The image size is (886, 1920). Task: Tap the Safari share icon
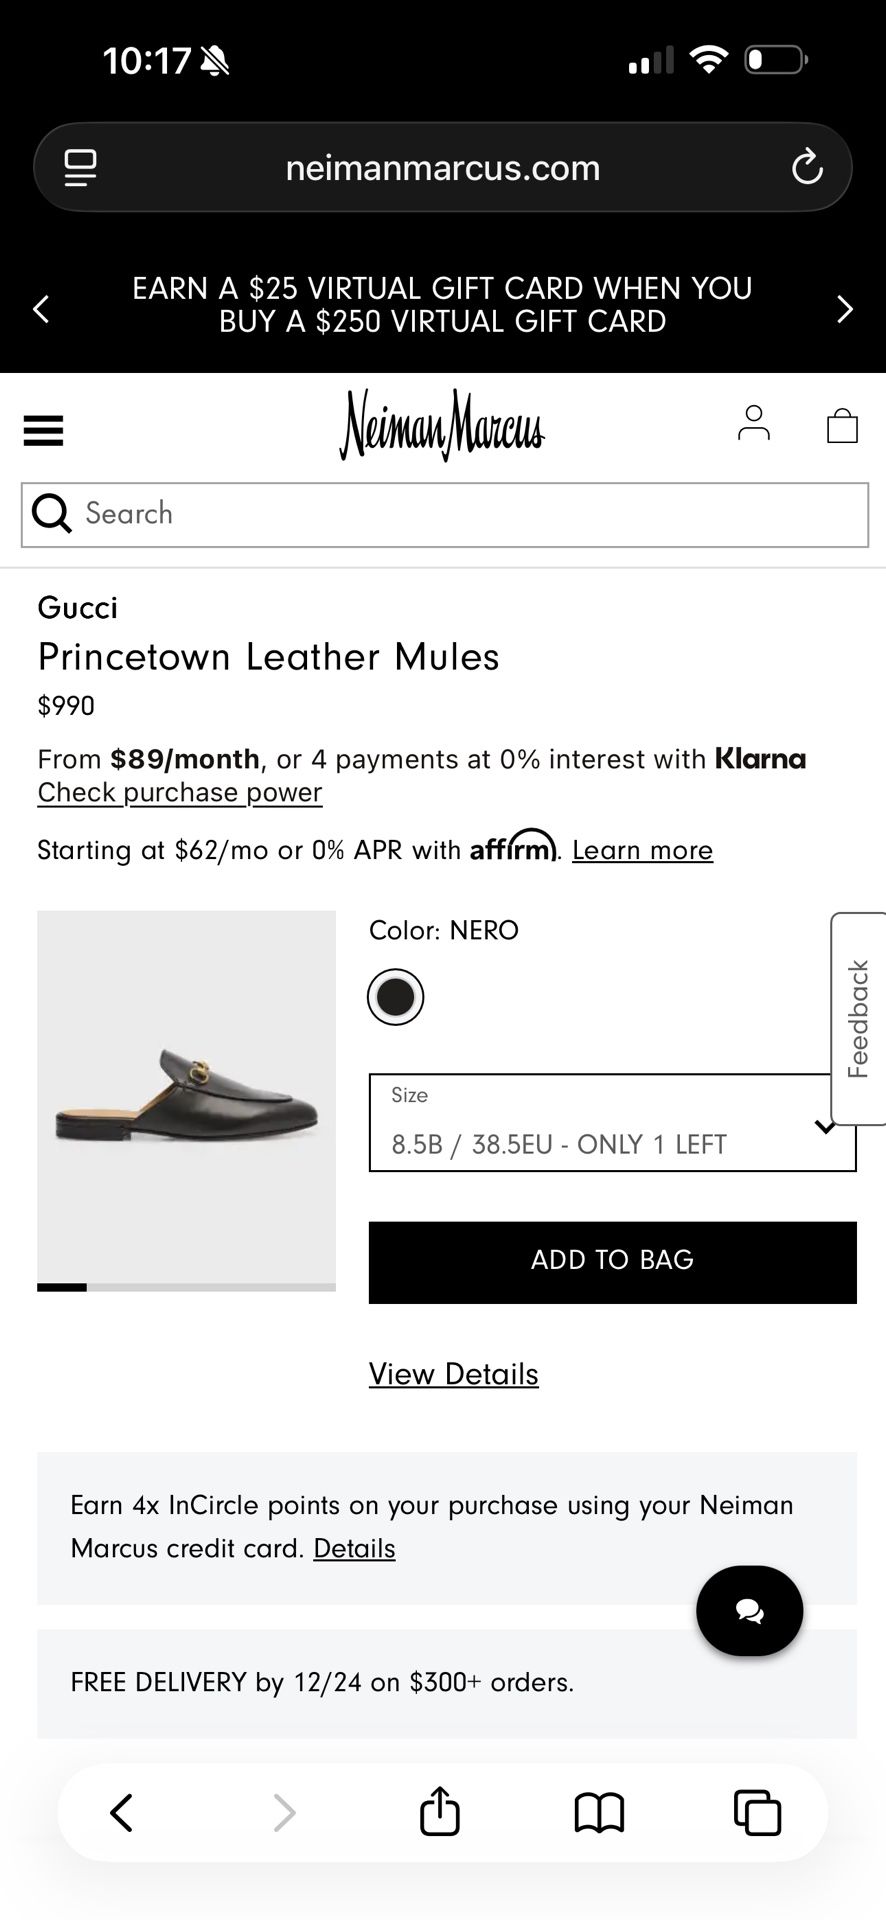pyautogui.click(x=439, y=1812)
